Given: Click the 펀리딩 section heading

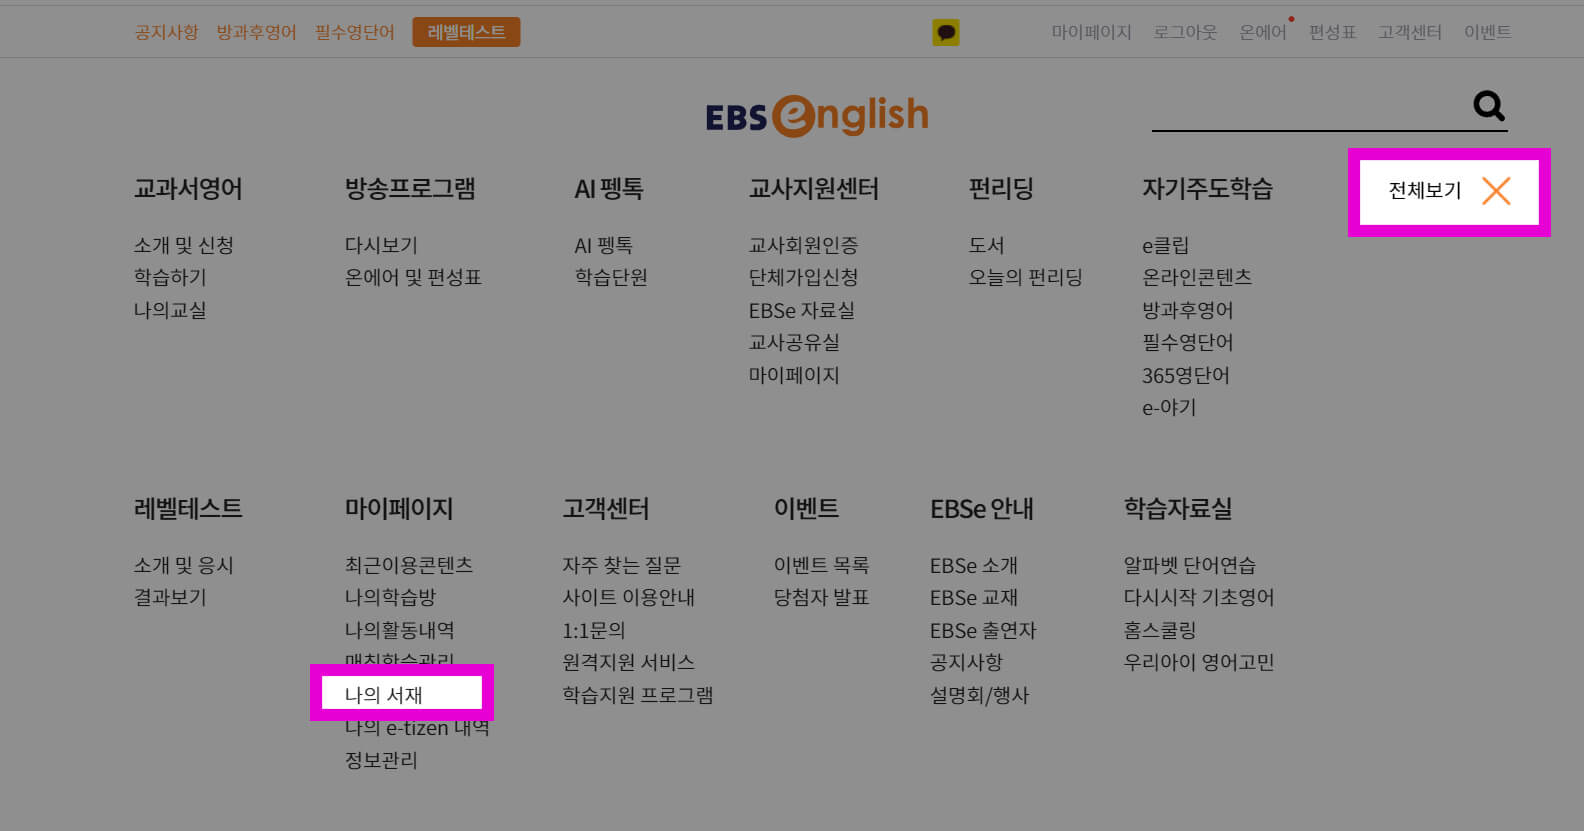Looking at the screenshot, I should 1001,189.
